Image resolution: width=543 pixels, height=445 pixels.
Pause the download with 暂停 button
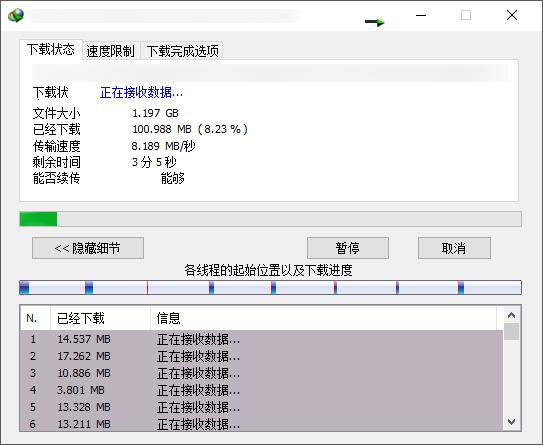[348, 248]
